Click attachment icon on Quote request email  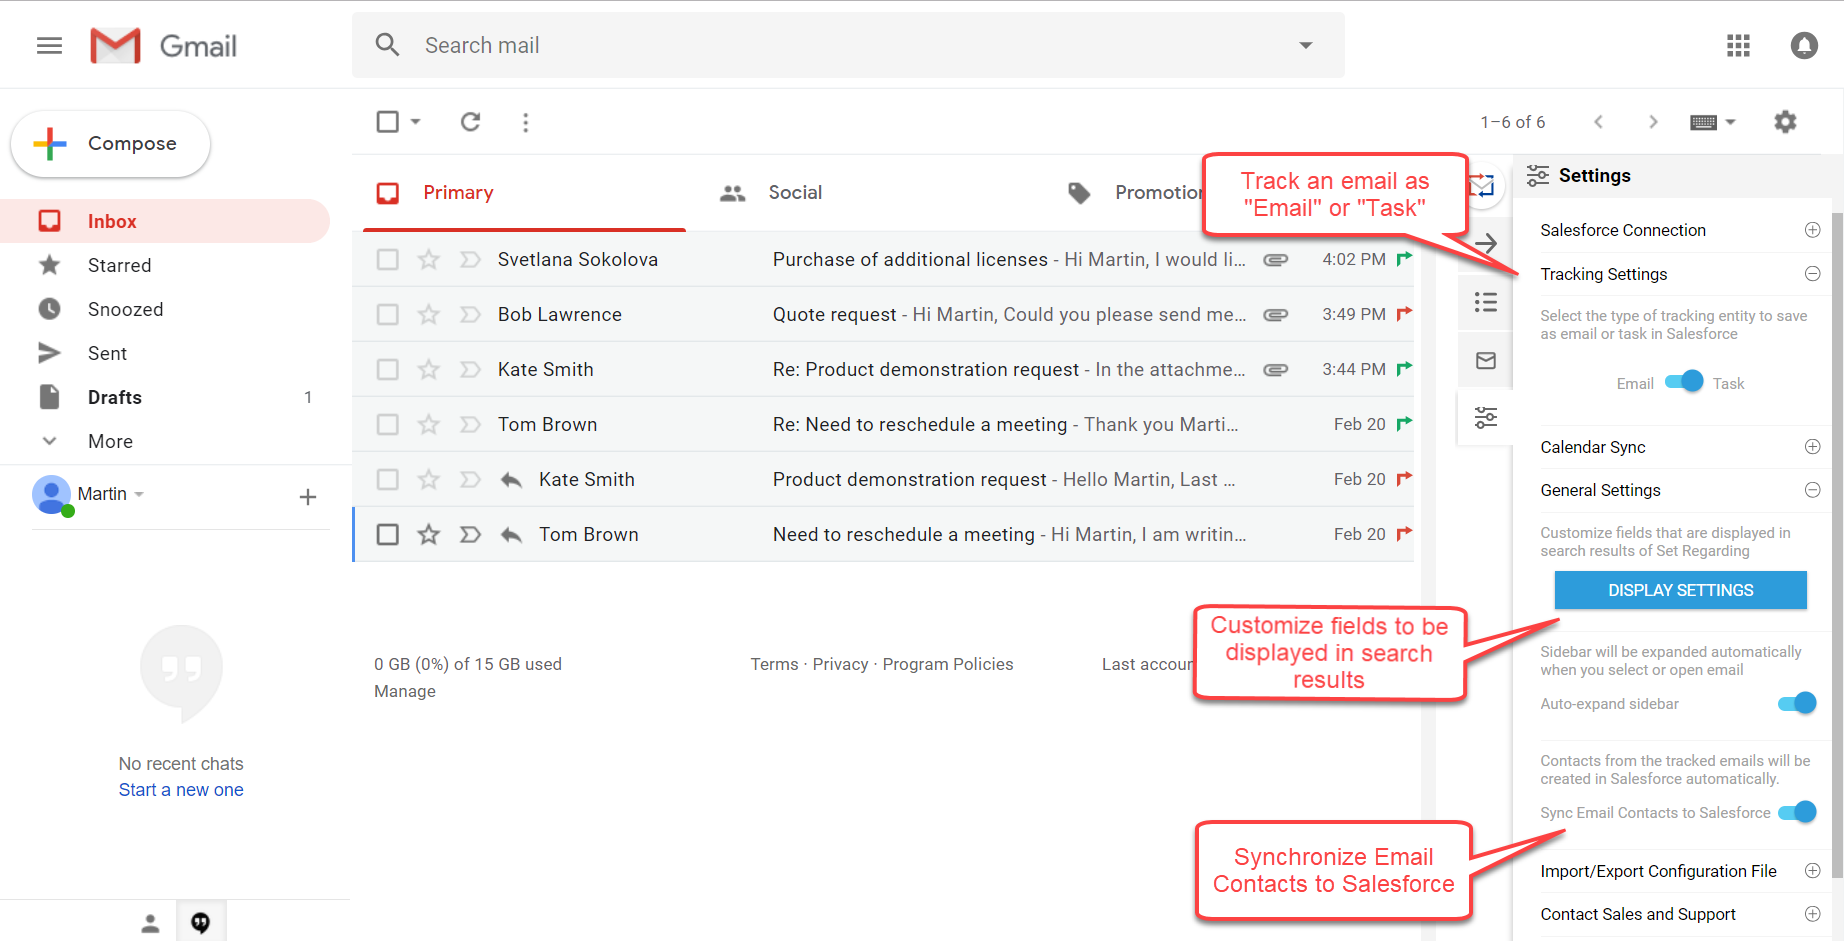(1275, 315)
